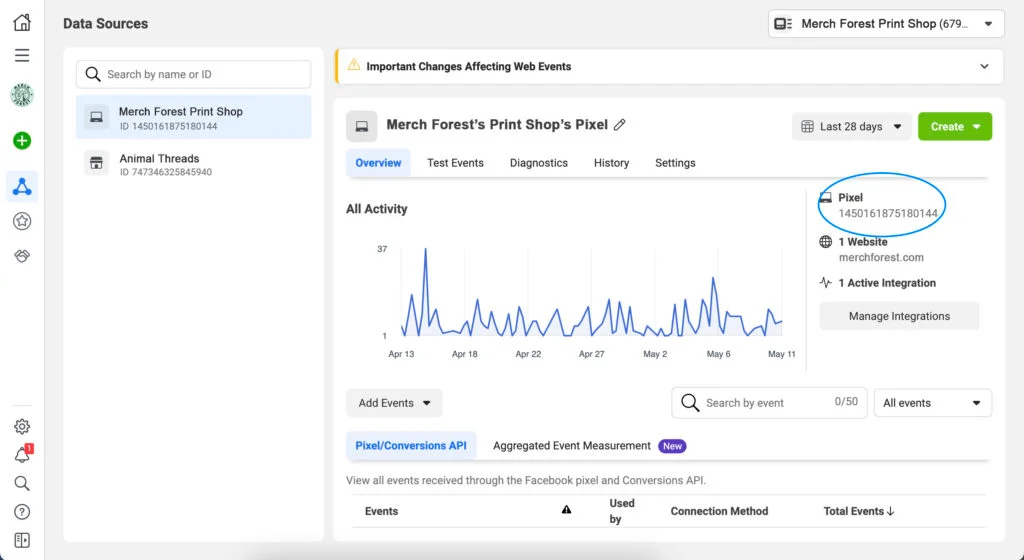
Task: Click the Search by name or ID field
Action: pyautogui.click(x=193, y=74)
